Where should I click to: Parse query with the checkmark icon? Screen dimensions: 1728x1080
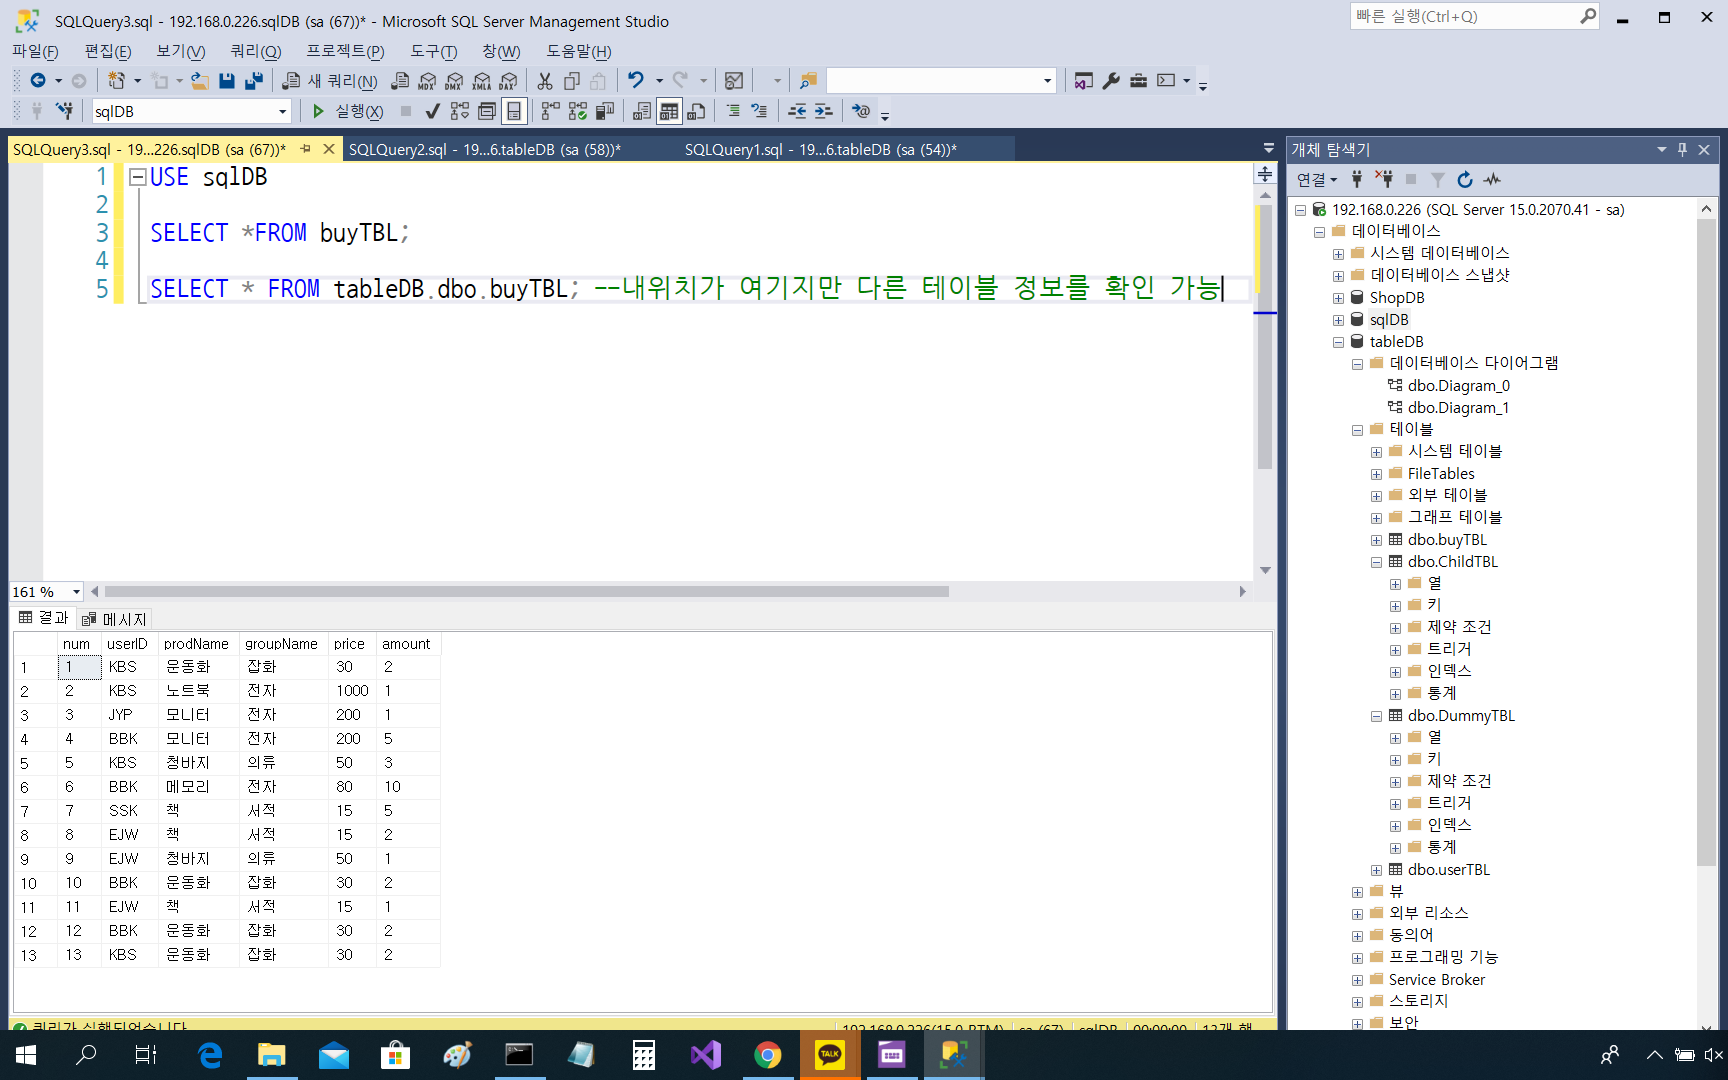[x=432, y=111]
